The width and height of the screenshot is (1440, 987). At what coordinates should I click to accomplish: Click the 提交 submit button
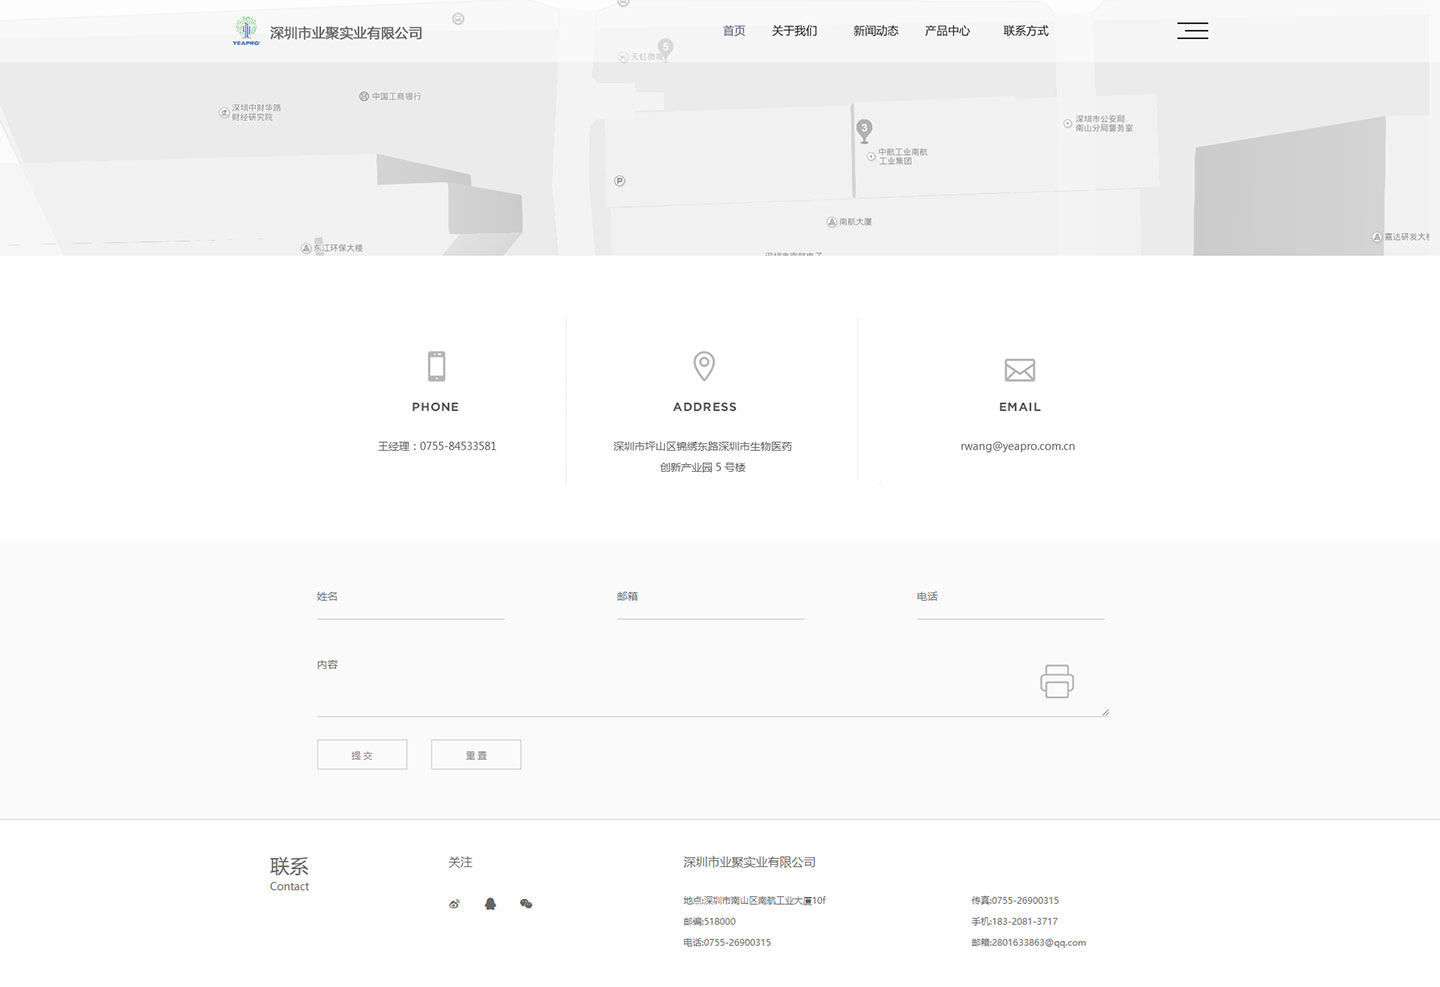click(362, 755)
